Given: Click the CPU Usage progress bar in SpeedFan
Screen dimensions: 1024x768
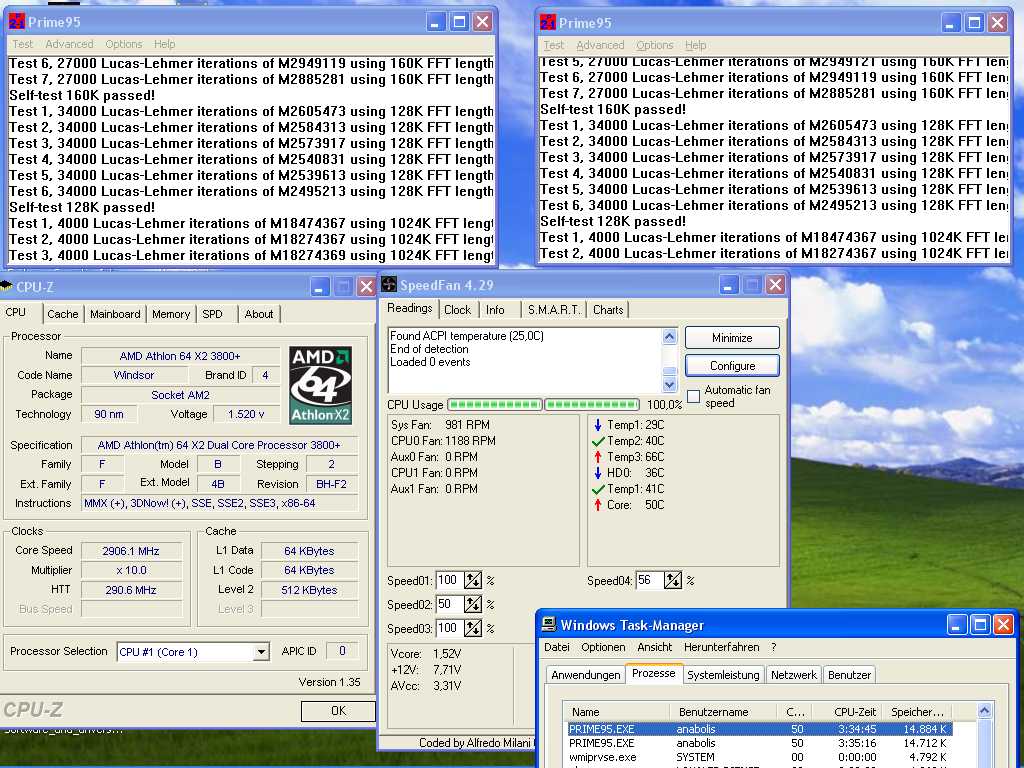Looking at the screenshot, I should click(x=543, y=405).
